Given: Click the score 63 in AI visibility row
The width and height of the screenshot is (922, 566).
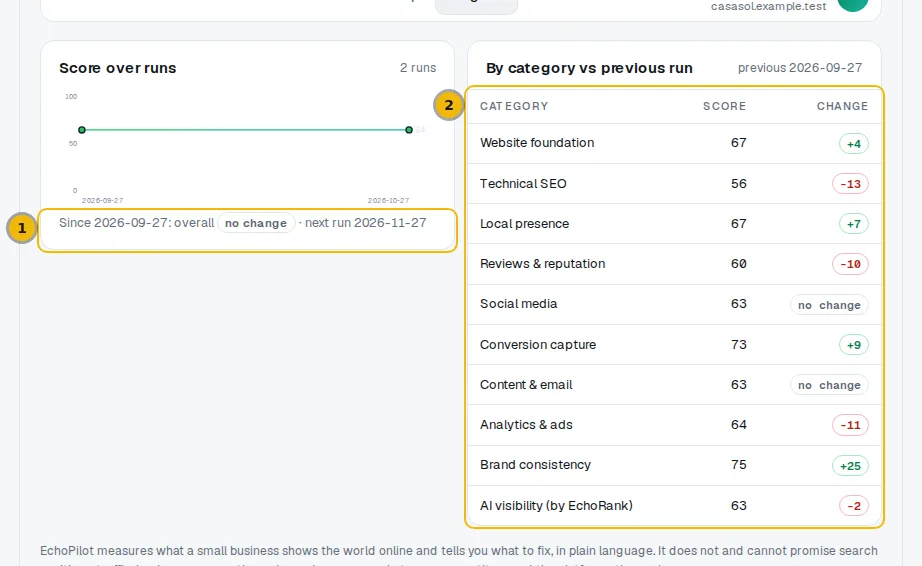Looking at the screenshot, I should [739, 505].
